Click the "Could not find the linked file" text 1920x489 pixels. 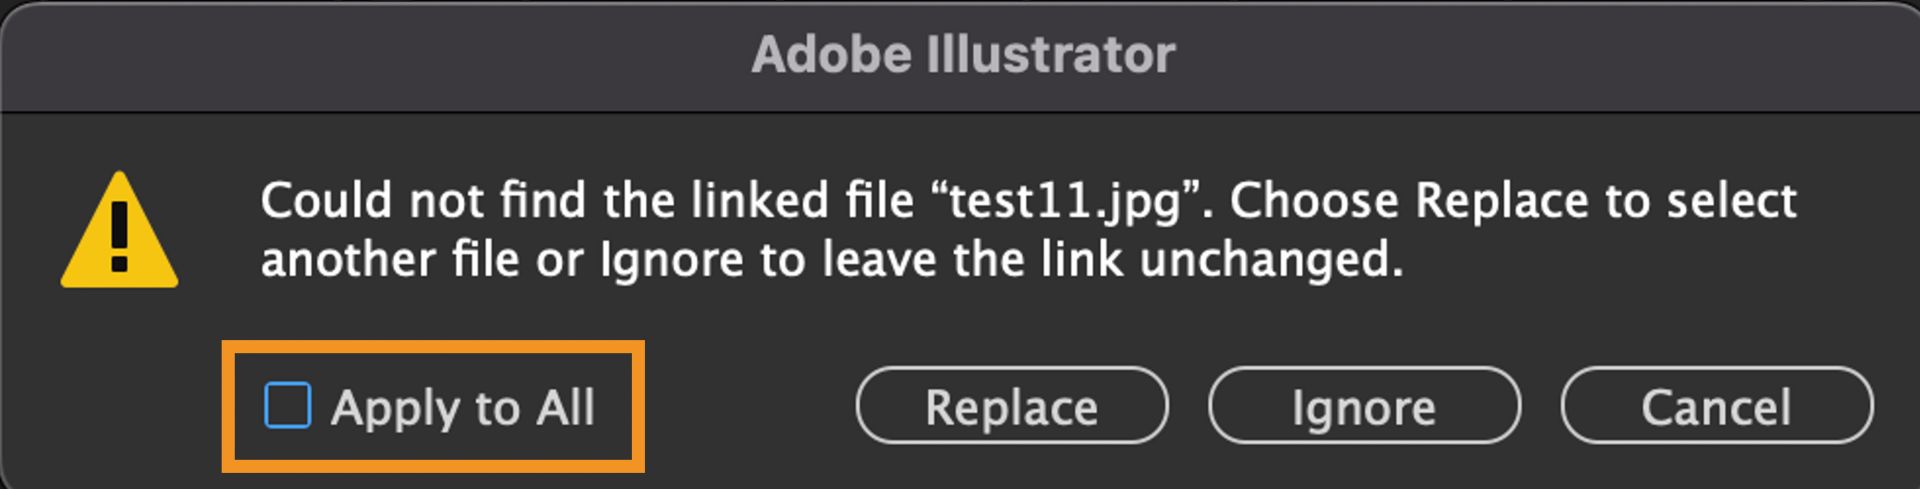[x=587, y=201]
